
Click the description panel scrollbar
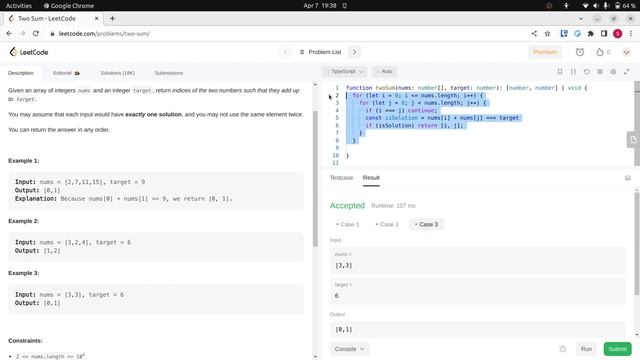[315, 178]
